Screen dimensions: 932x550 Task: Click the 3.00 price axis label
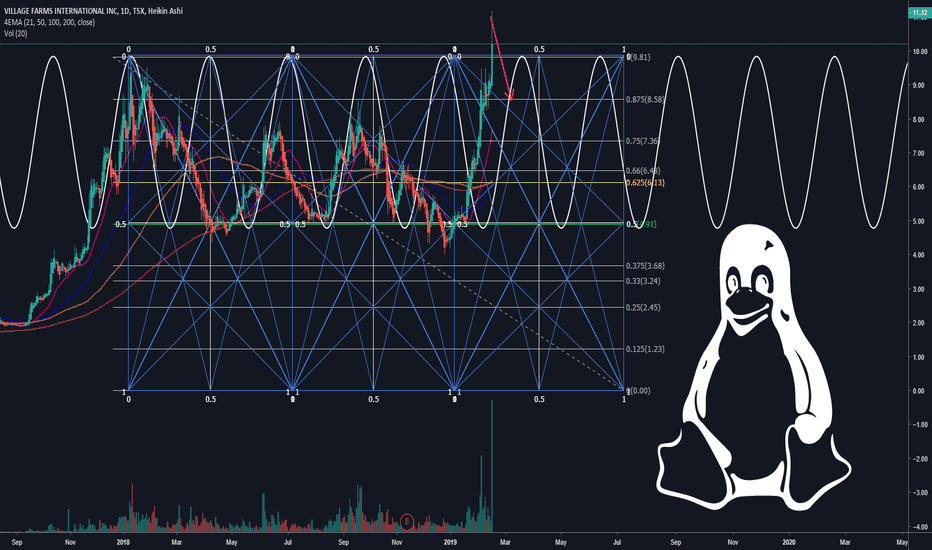pyautogui.click(x=918, y=289)
